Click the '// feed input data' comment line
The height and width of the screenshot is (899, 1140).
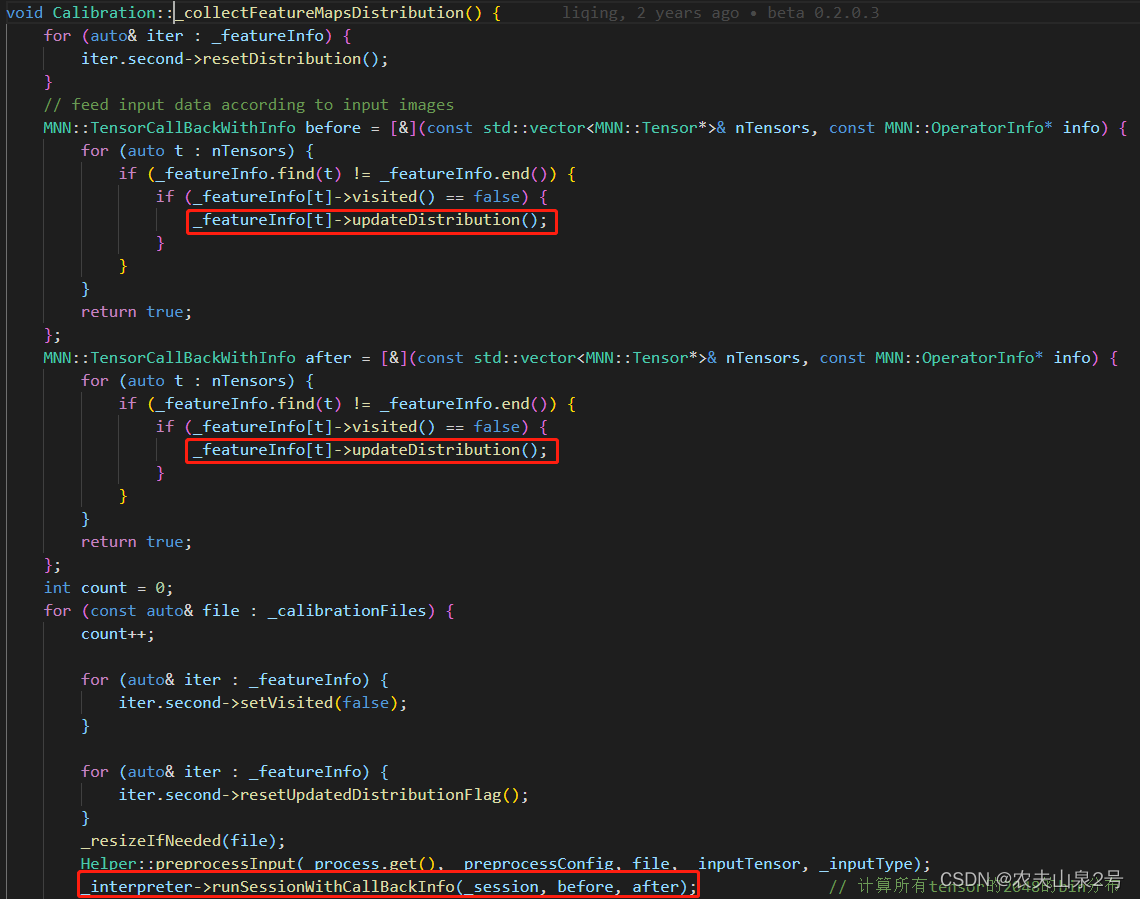(248, 105)
